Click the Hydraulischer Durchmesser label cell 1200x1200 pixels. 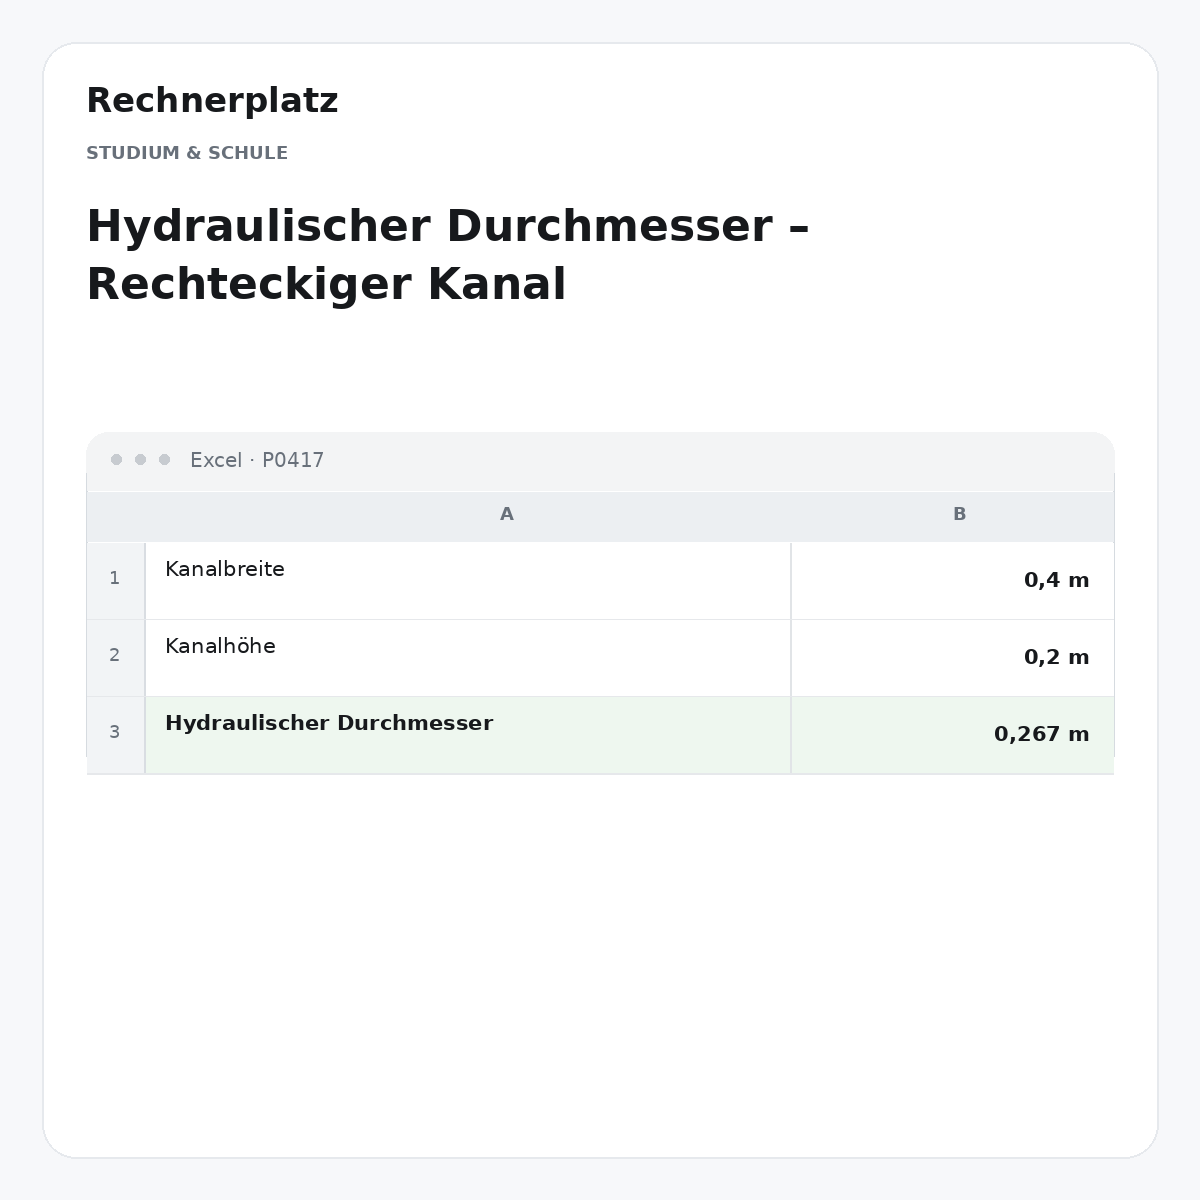click(x=468, y=734)
